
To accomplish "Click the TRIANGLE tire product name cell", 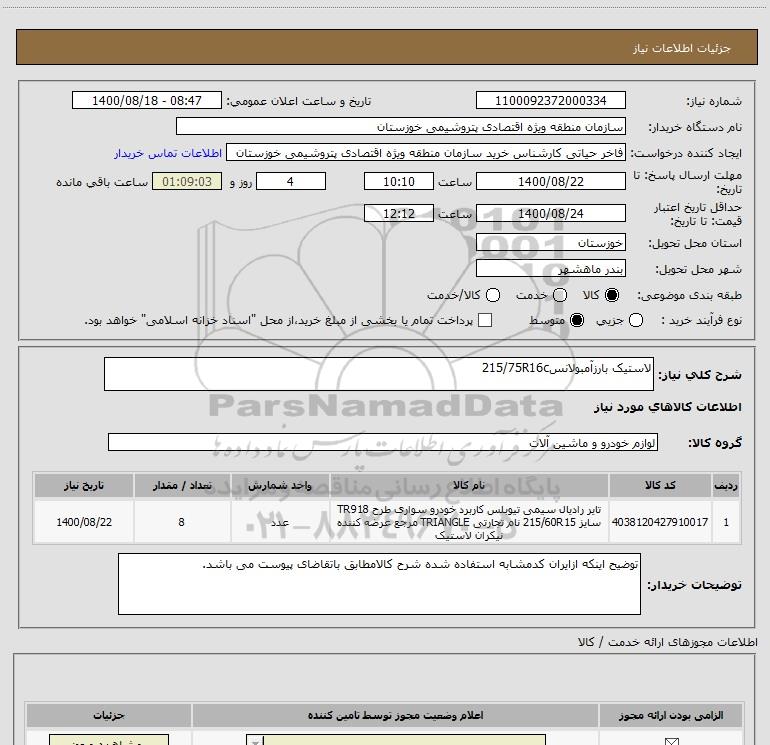I will click(469, 522).
